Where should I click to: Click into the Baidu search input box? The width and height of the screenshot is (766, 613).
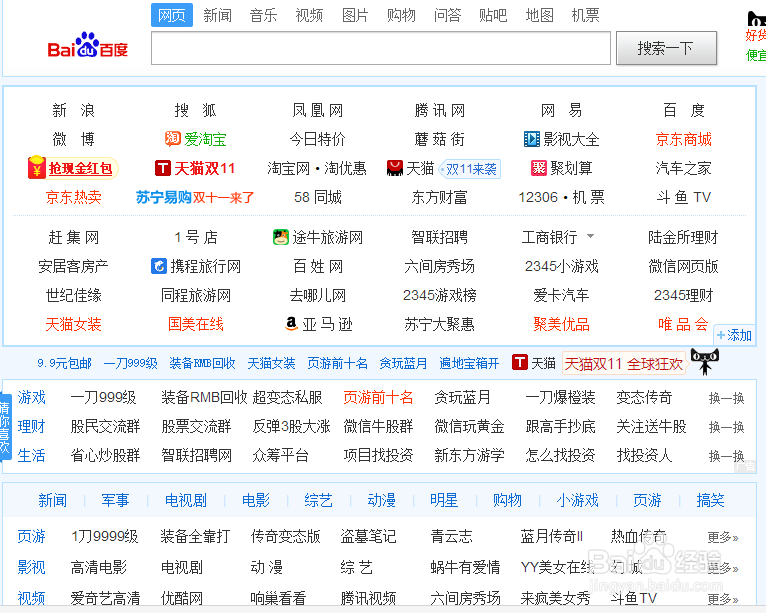[x=381, y=48]
